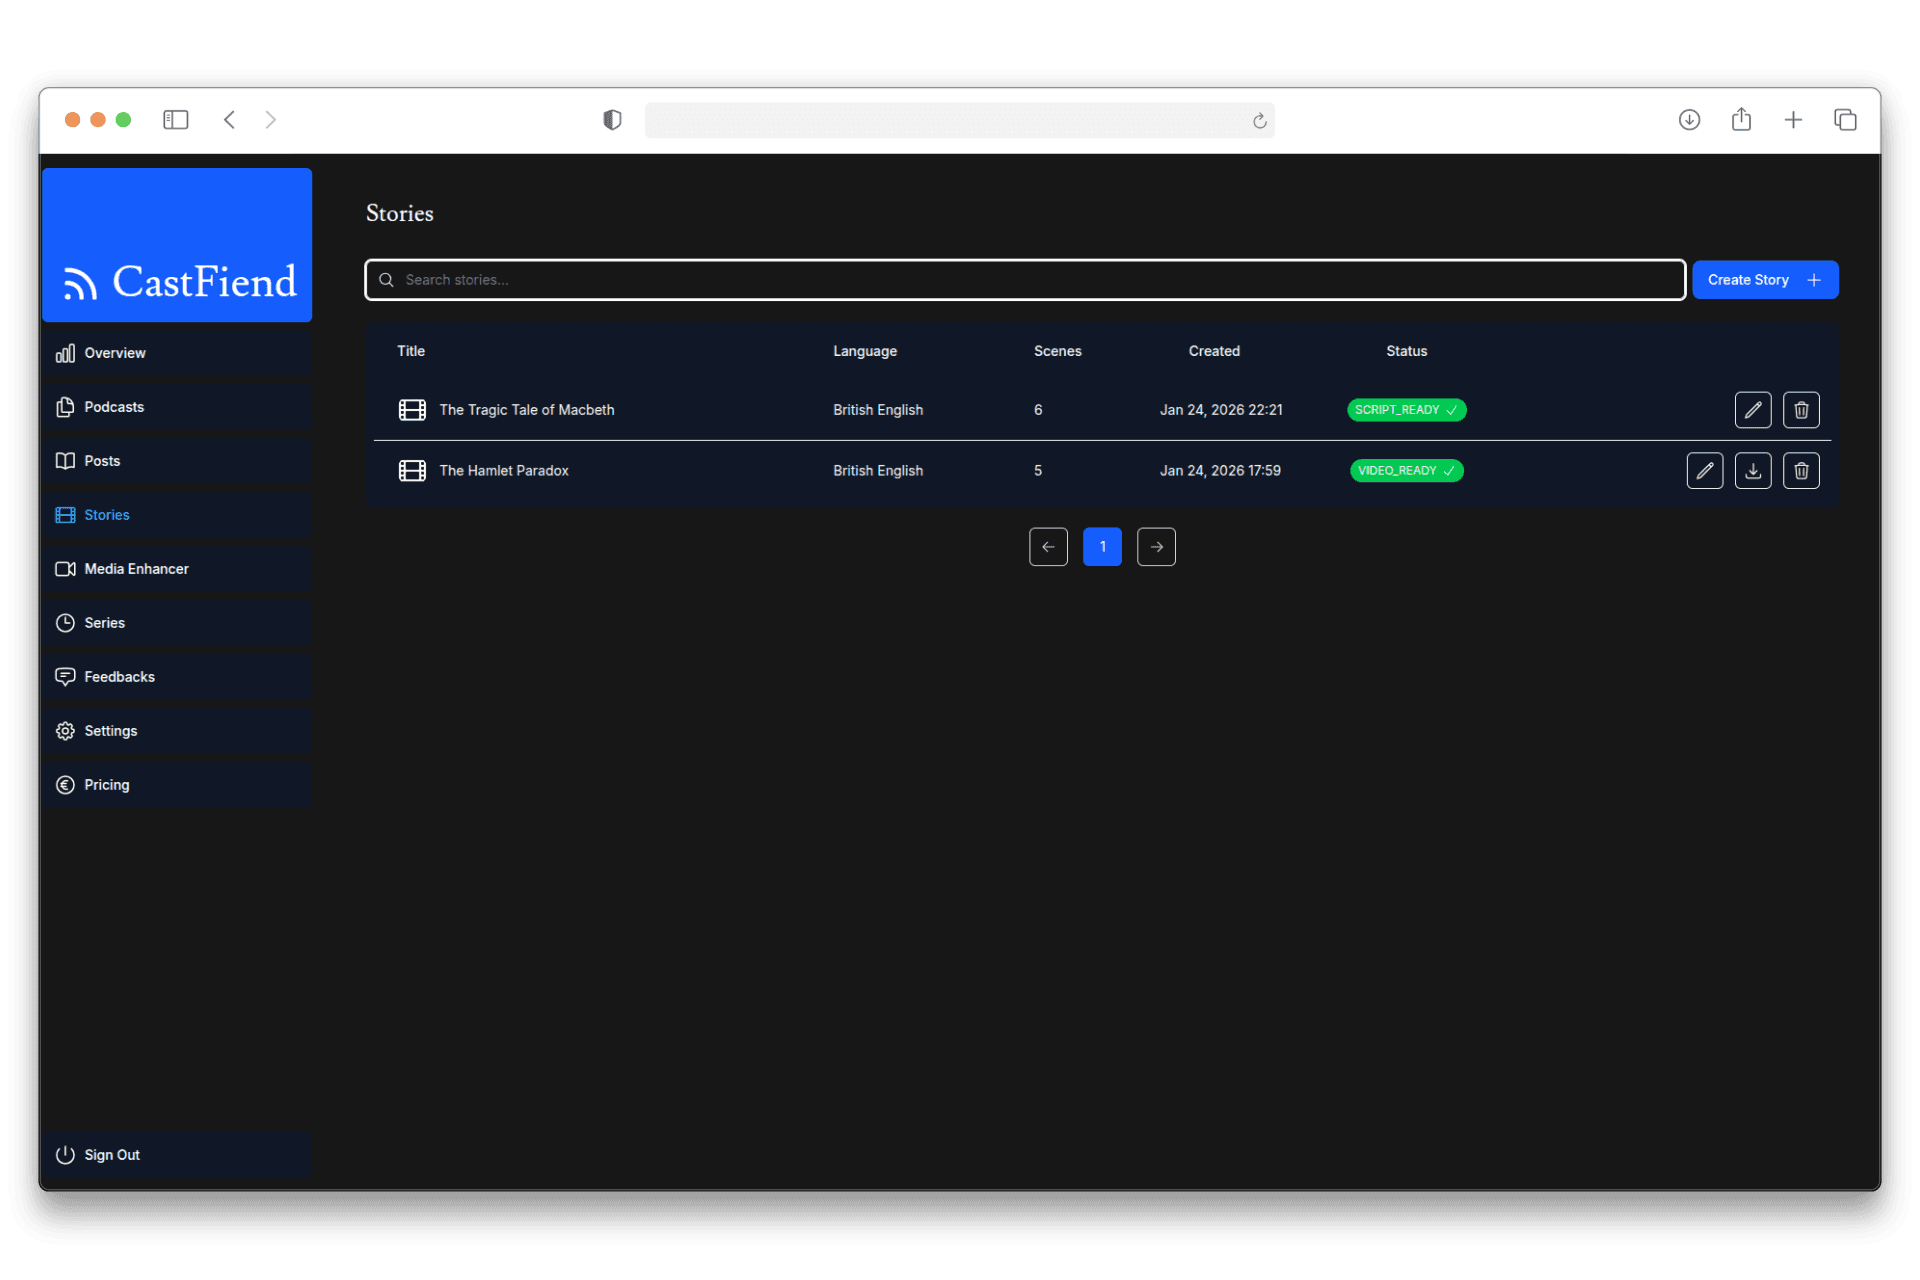This screenshot has height=1280, width=1920.
Task: Click the privacy shield icon
Action: (612, 120)
